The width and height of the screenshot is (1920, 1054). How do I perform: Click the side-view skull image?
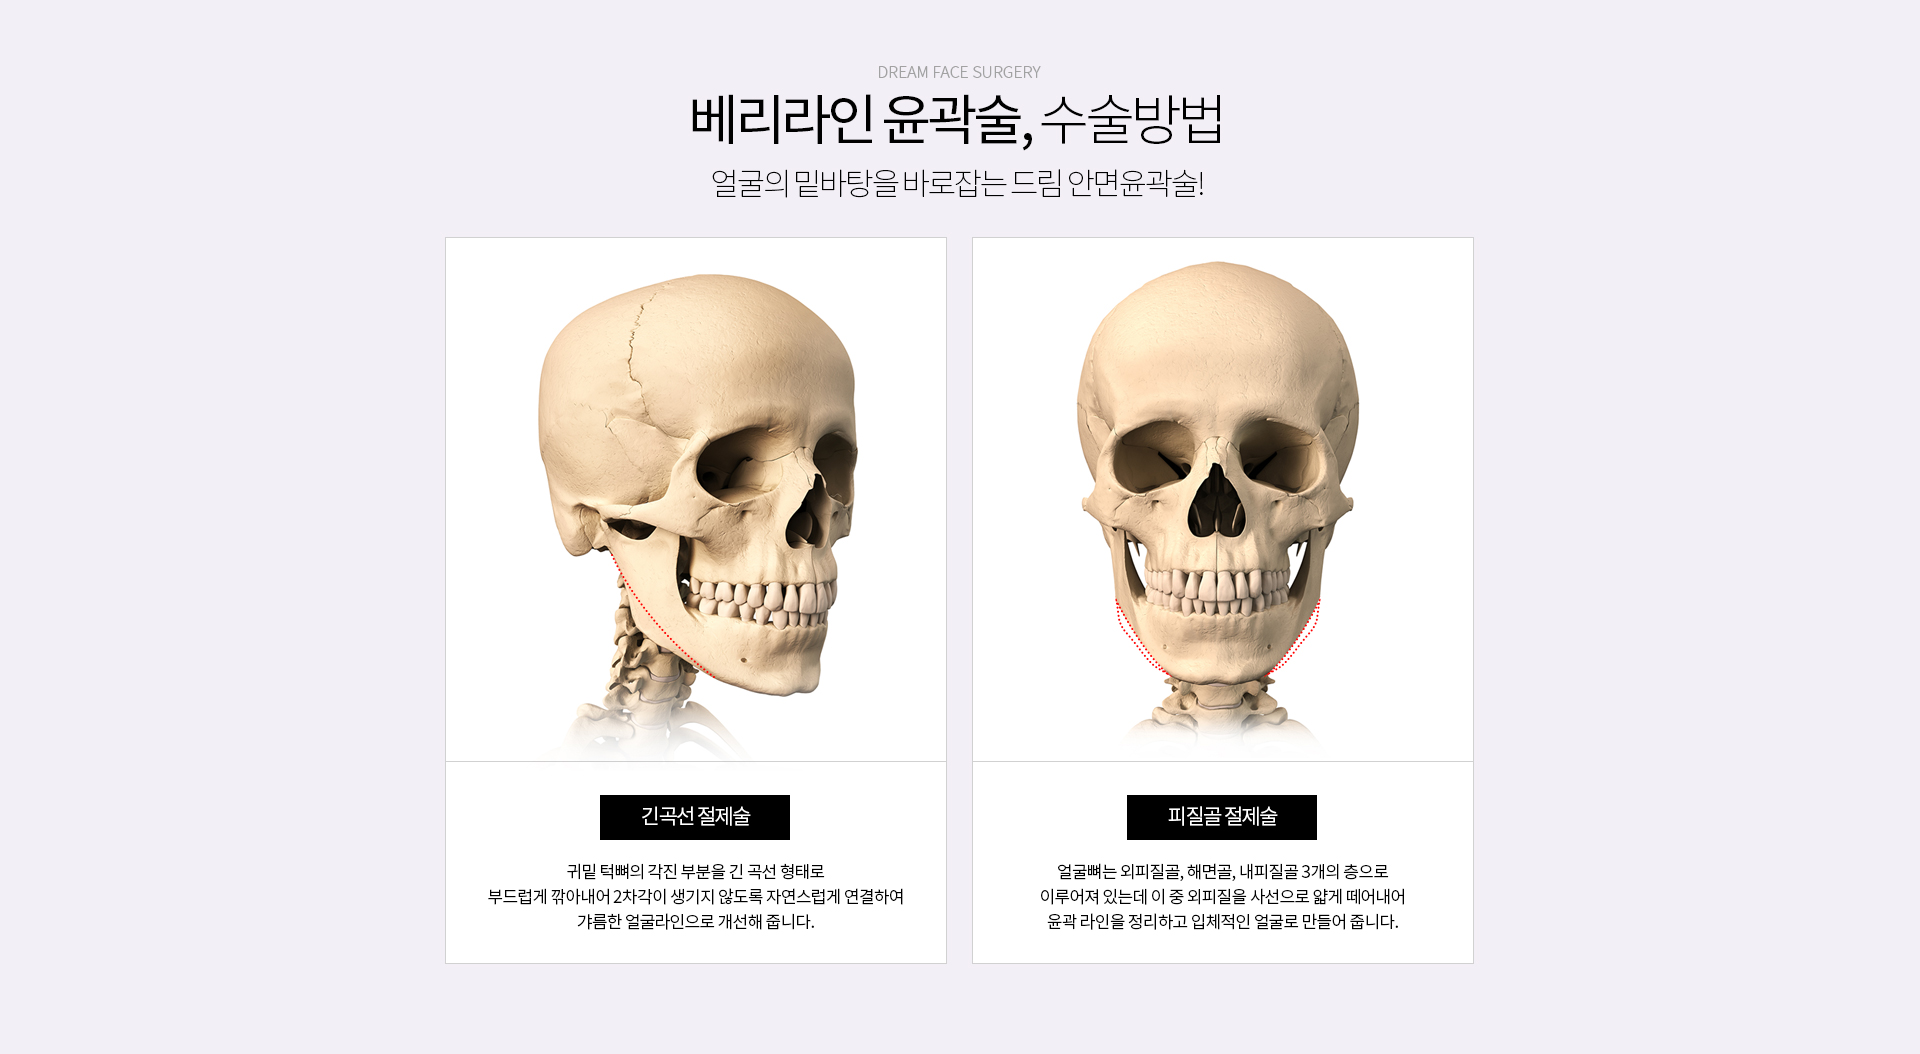696,500
